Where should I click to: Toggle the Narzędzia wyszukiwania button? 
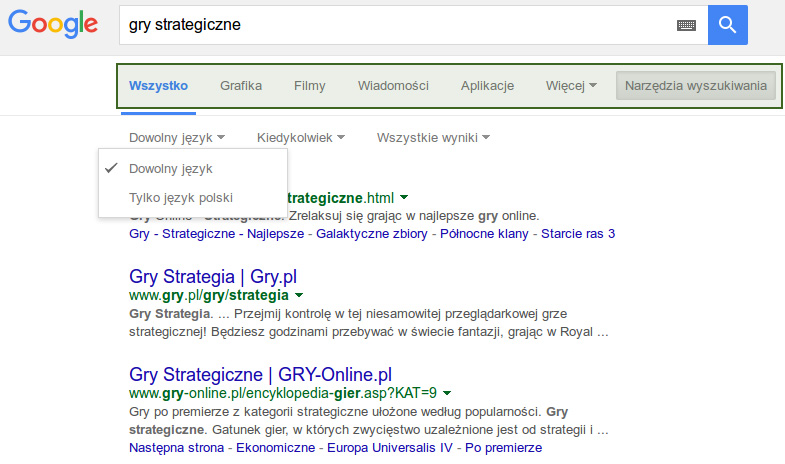[x=696, y=86]
